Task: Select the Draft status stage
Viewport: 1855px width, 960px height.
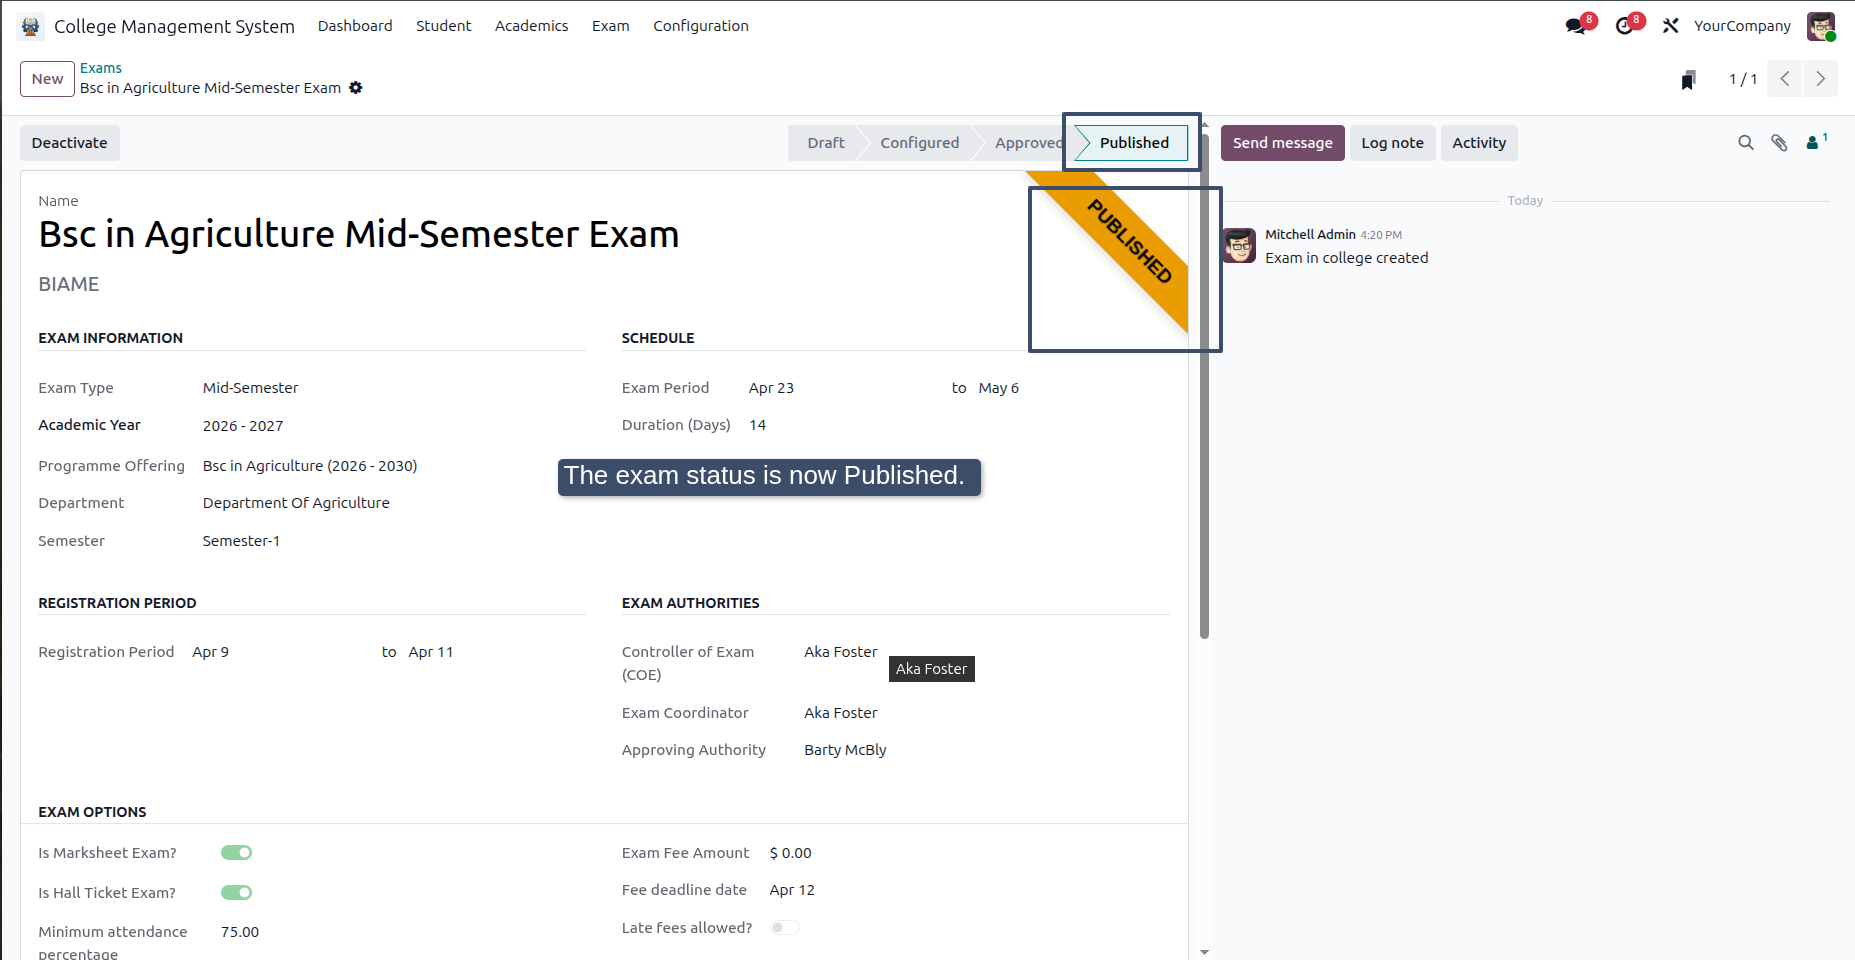Action: tap(826, 143)
